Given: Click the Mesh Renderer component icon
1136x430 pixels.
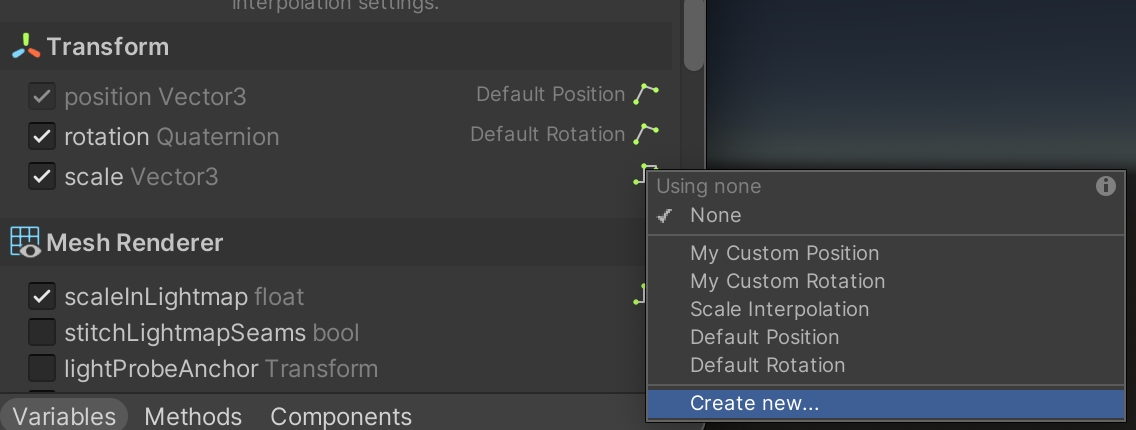Looking at the screenshot, I should [25, 243].
